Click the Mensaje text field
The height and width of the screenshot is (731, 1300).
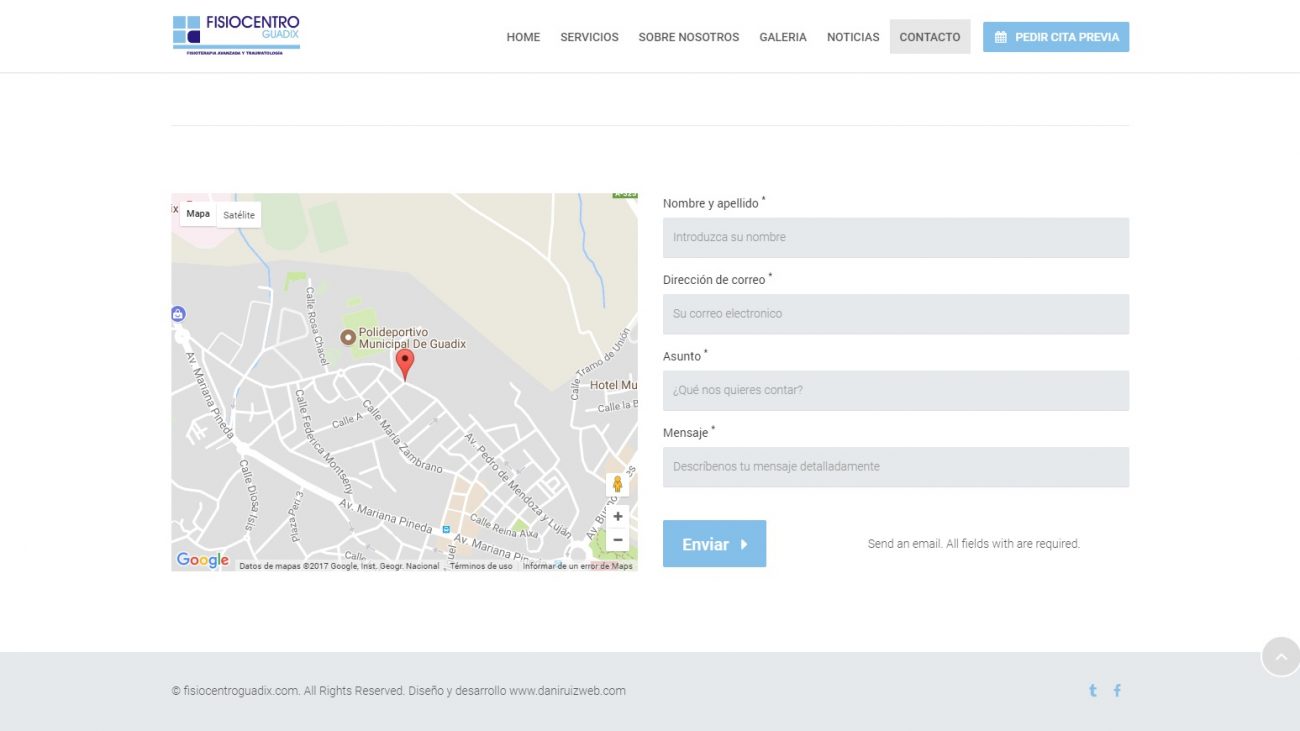coord(895,467)
